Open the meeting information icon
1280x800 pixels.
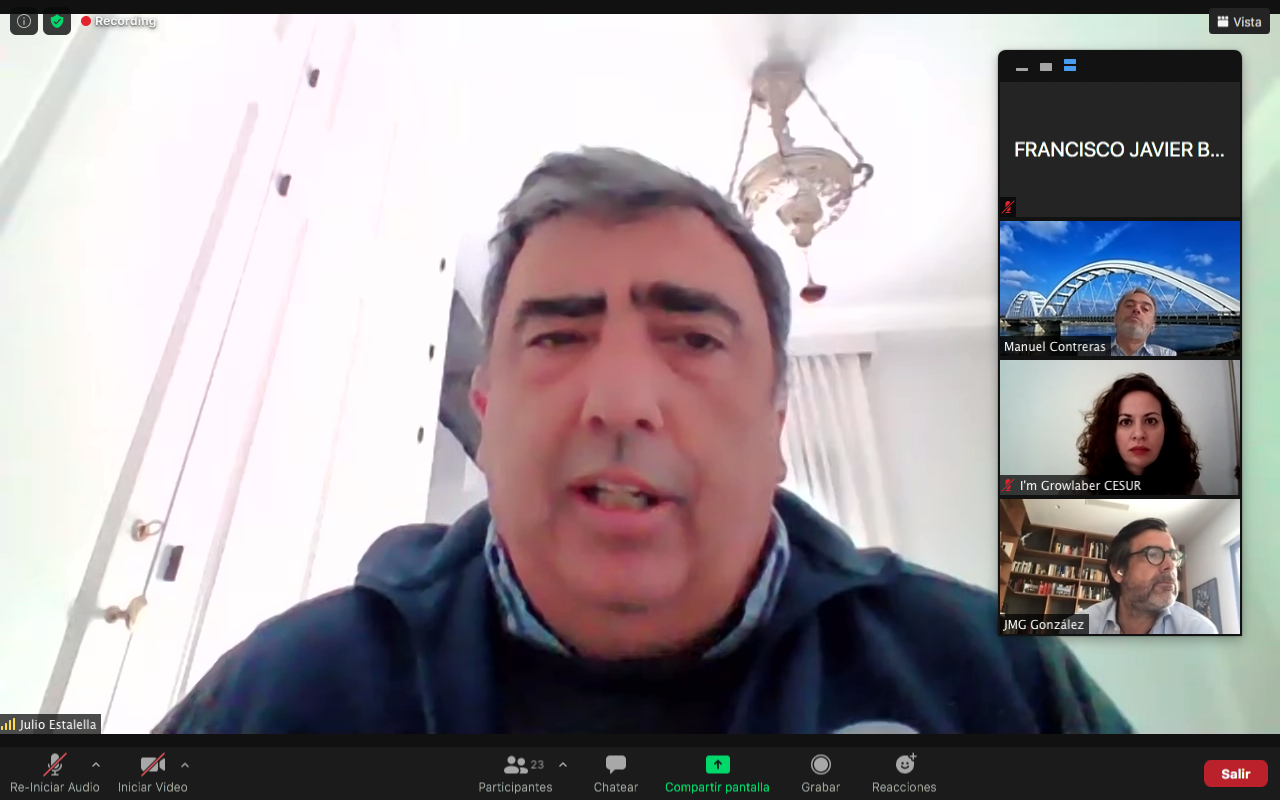click(24, 21)
